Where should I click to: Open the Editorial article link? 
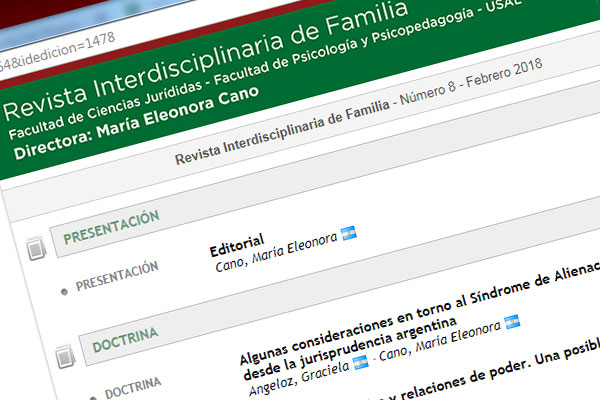(237, 245)
